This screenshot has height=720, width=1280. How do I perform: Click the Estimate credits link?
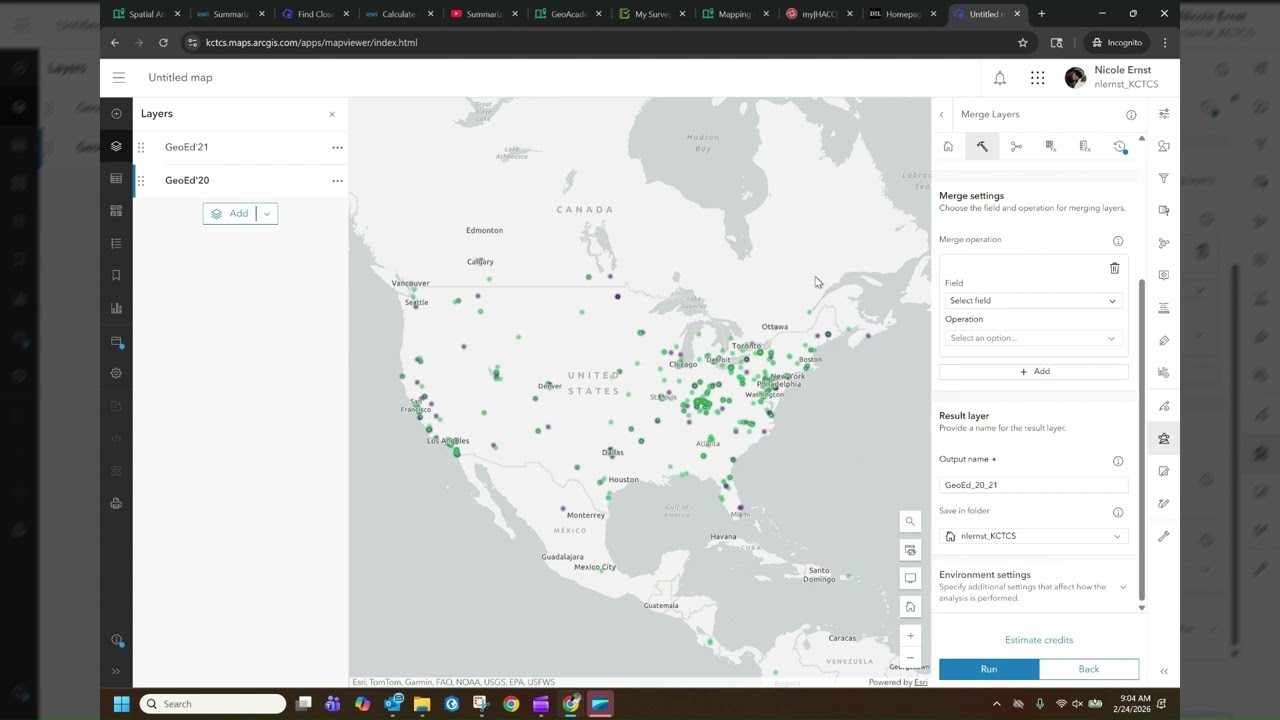(1039, 640)
